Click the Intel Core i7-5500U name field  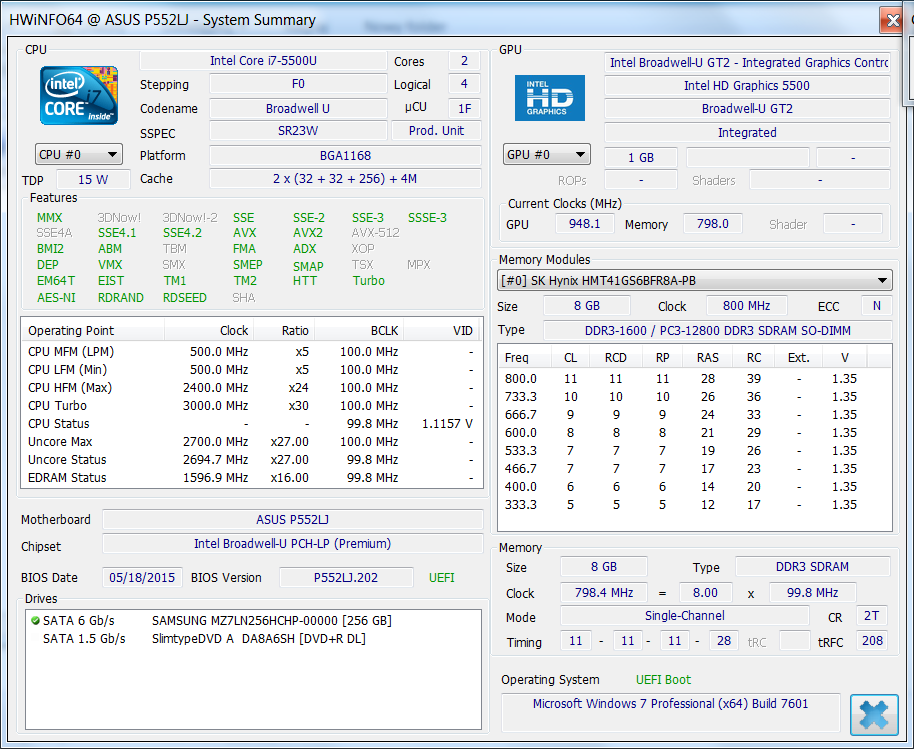(263, 61)
